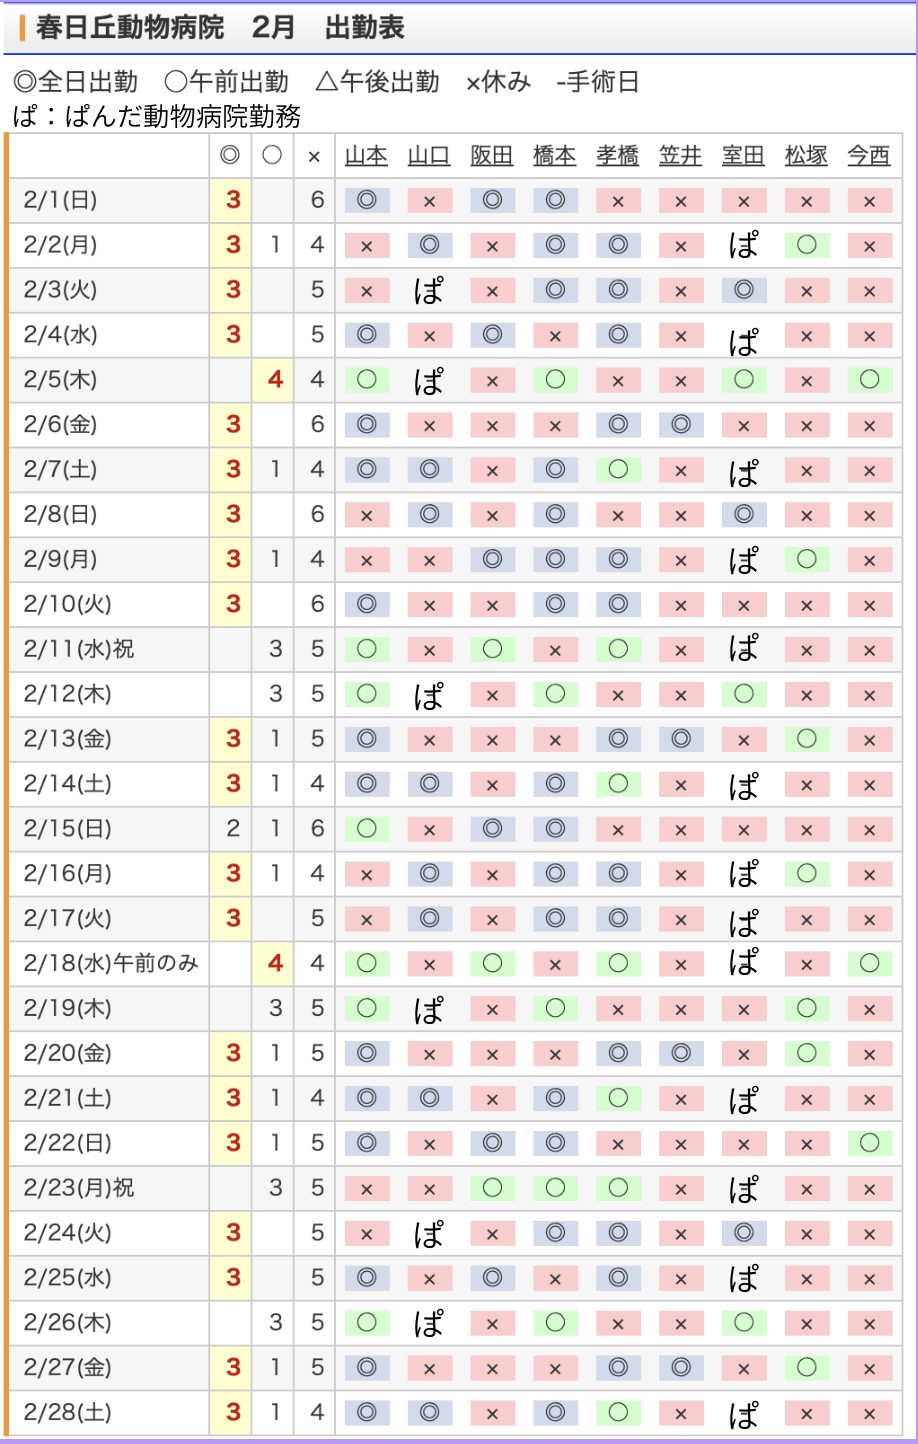Click 山本's ◎ mark on 2/1(日)

point(366,200)
